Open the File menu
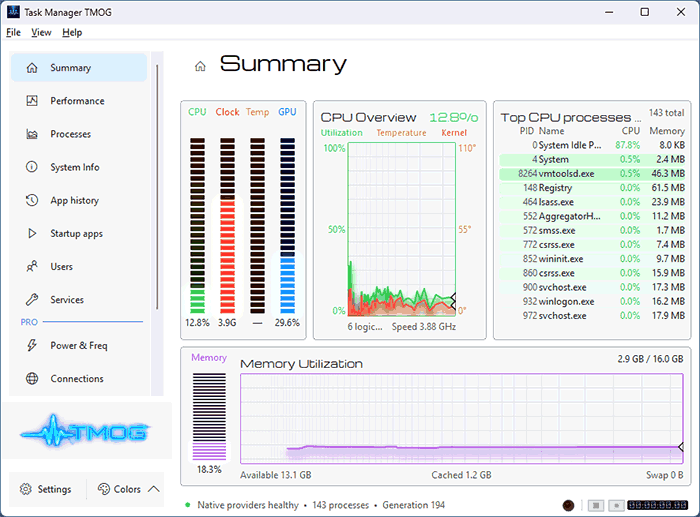Screen dimensions: 700x517 [13, 33]
